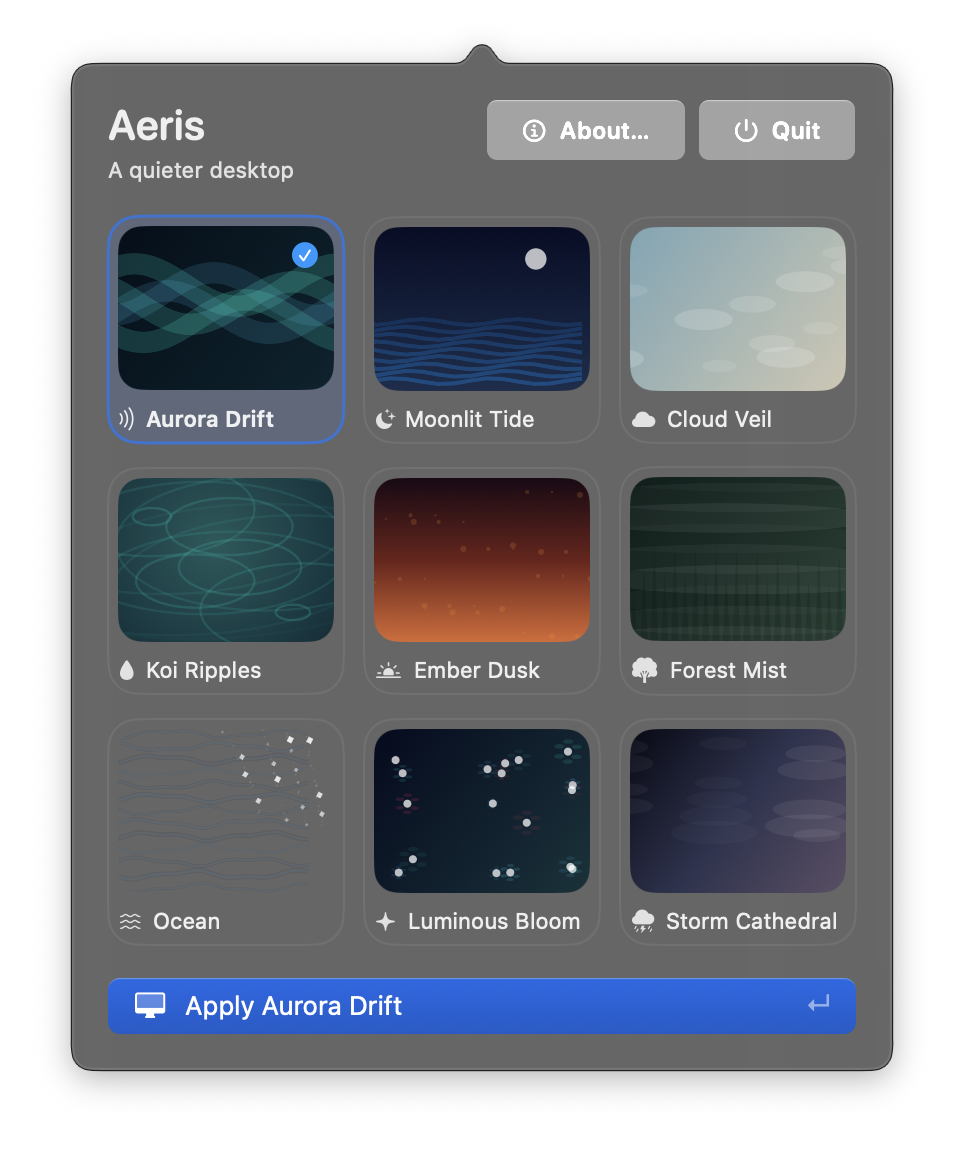
Task: Click the "Luminous Bloom" label text
Action: [x=494, y=921]
